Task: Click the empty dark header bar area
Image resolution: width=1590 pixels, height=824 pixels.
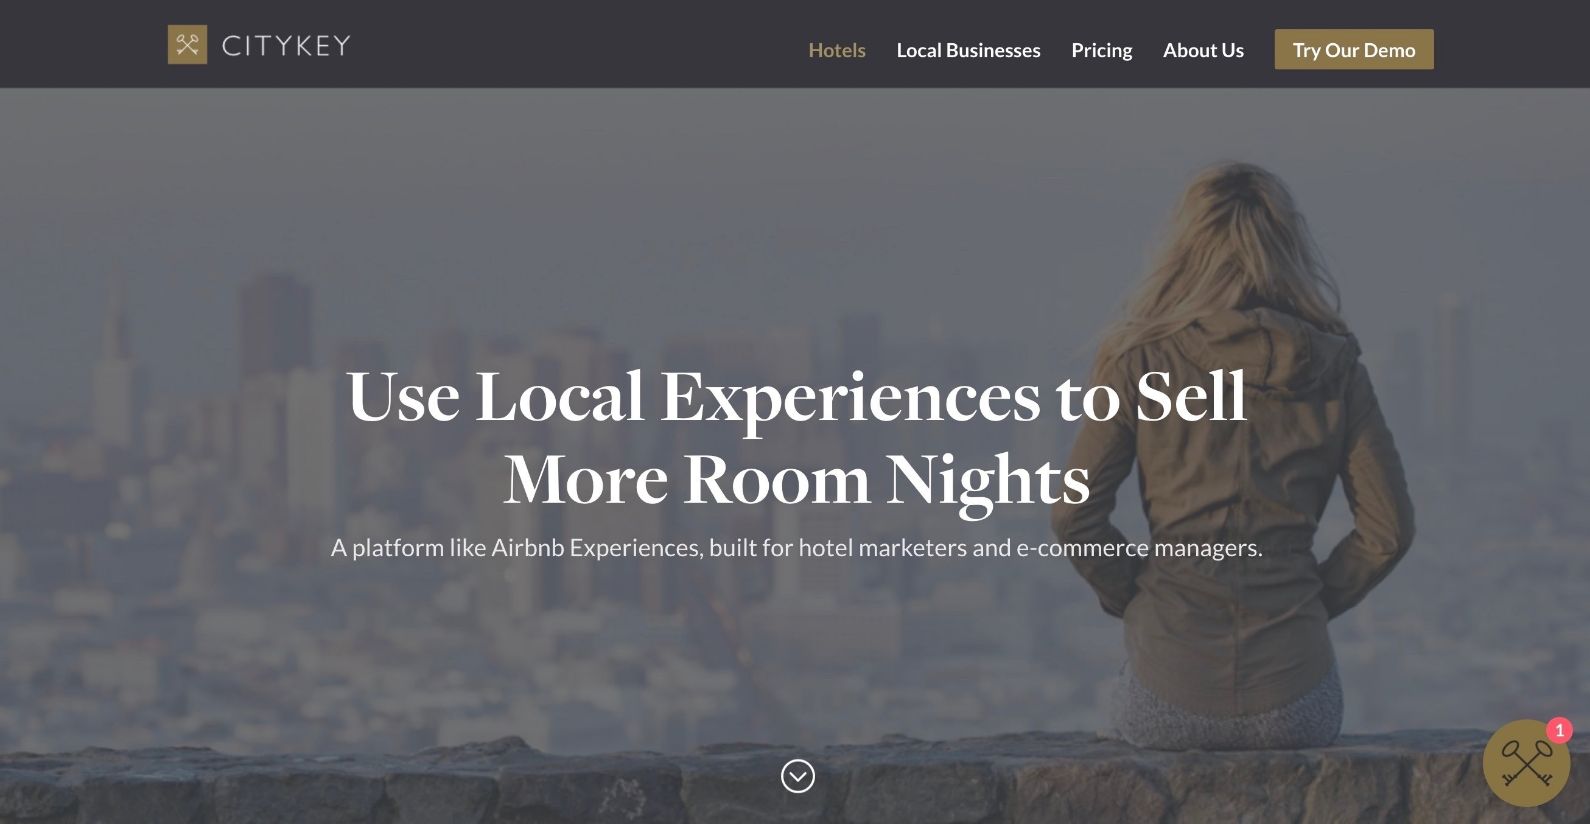Action: point(580,44)
